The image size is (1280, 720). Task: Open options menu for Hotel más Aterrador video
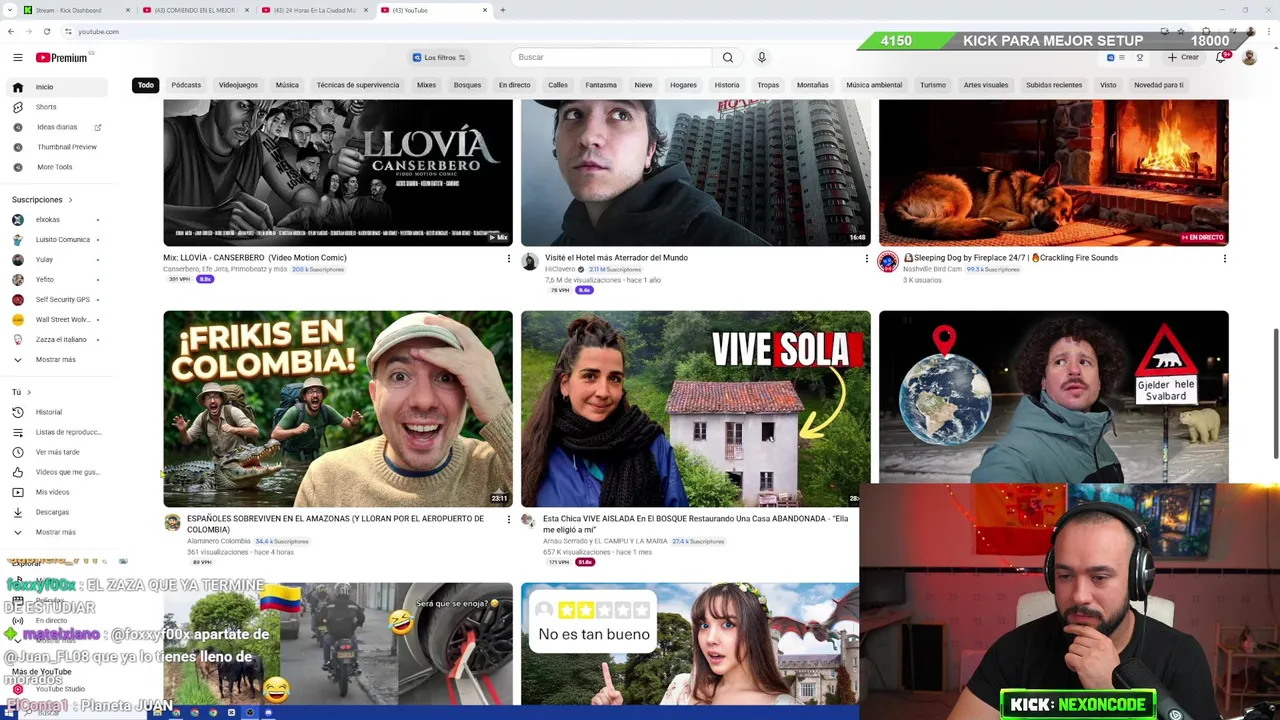click(866, 259)
